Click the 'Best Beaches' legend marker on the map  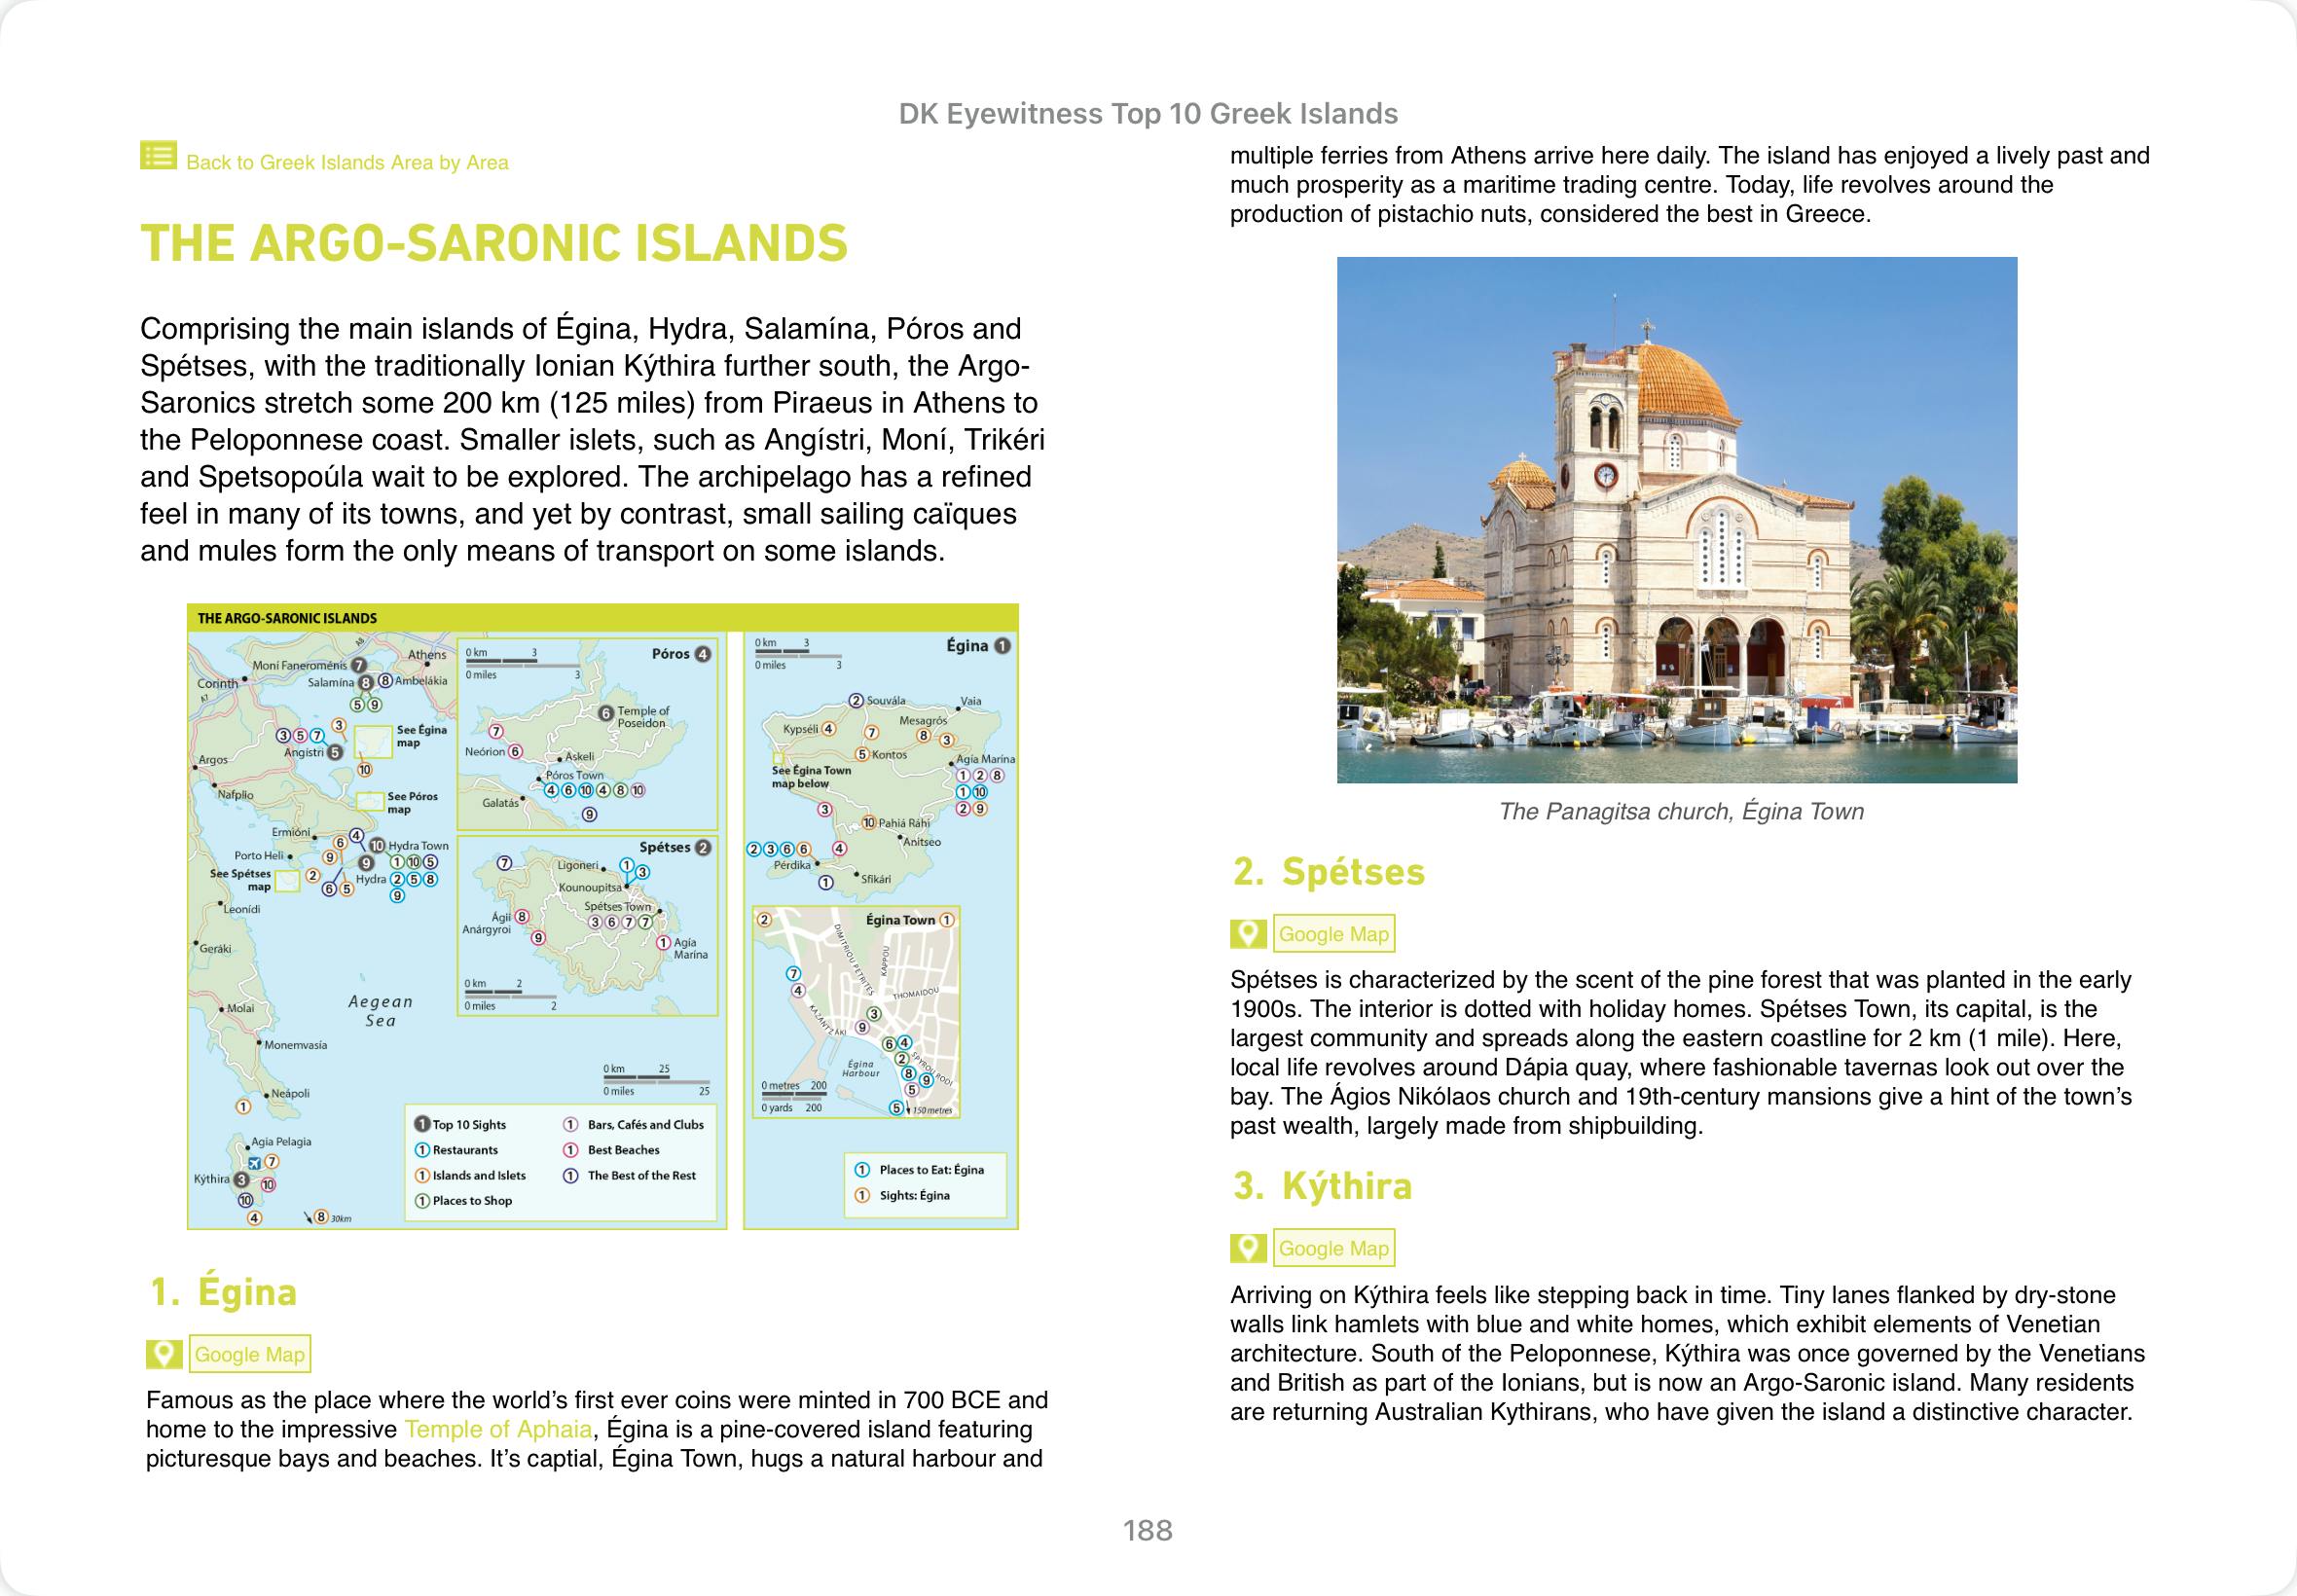(x=571, y=1150)
